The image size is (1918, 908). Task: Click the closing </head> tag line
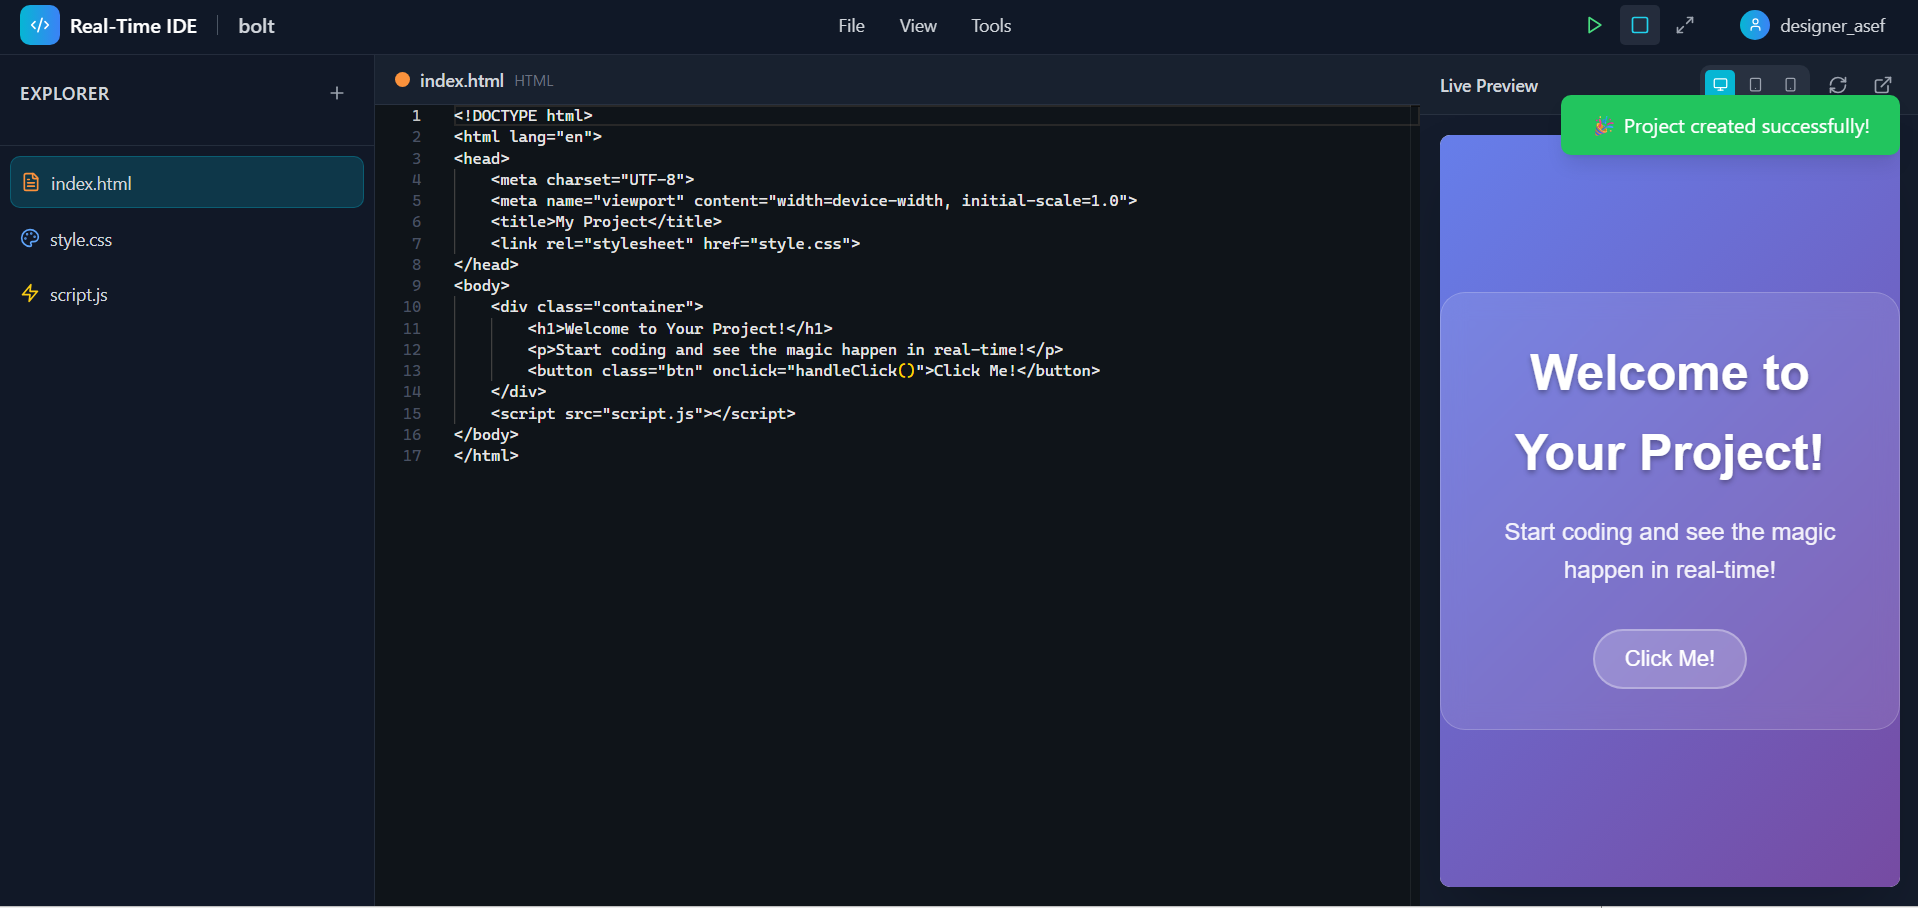point(486,265)
